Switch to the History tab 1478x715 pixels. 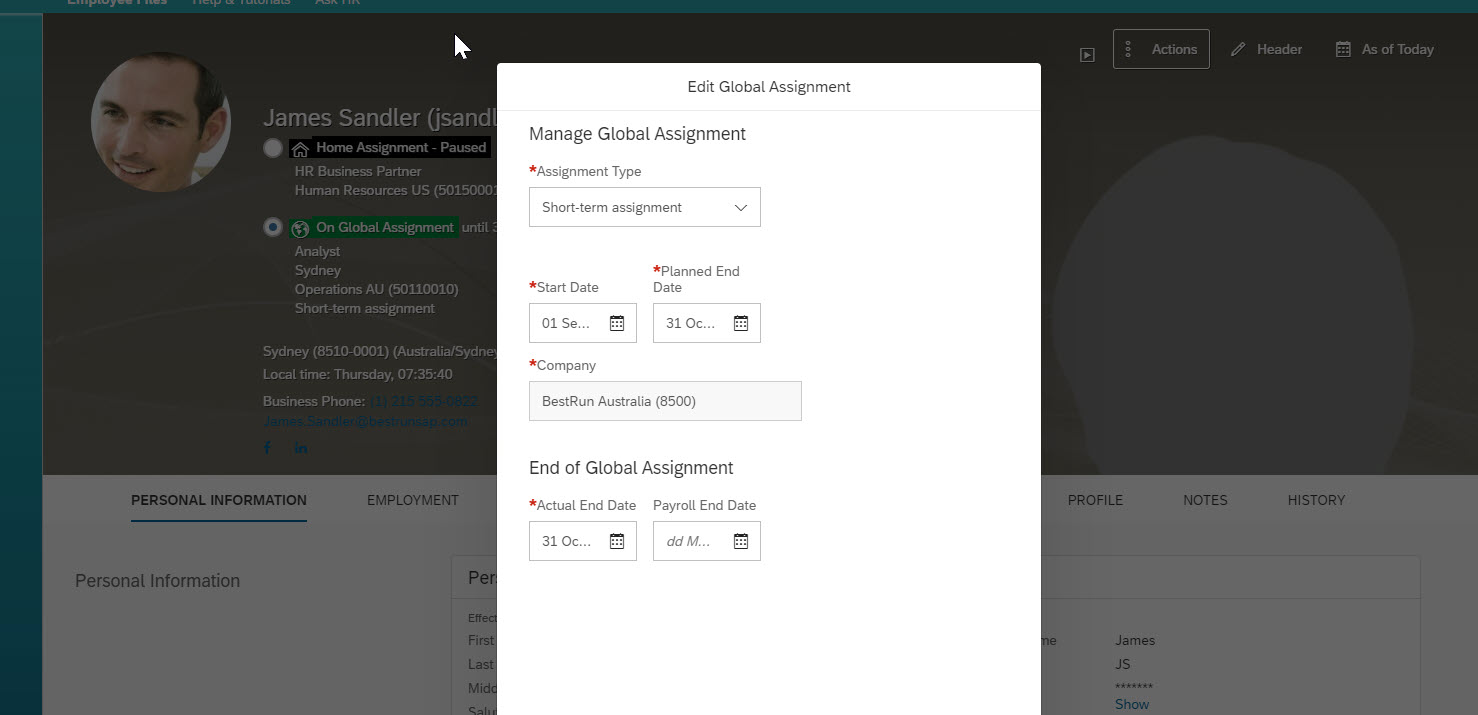click(1316, 500)
